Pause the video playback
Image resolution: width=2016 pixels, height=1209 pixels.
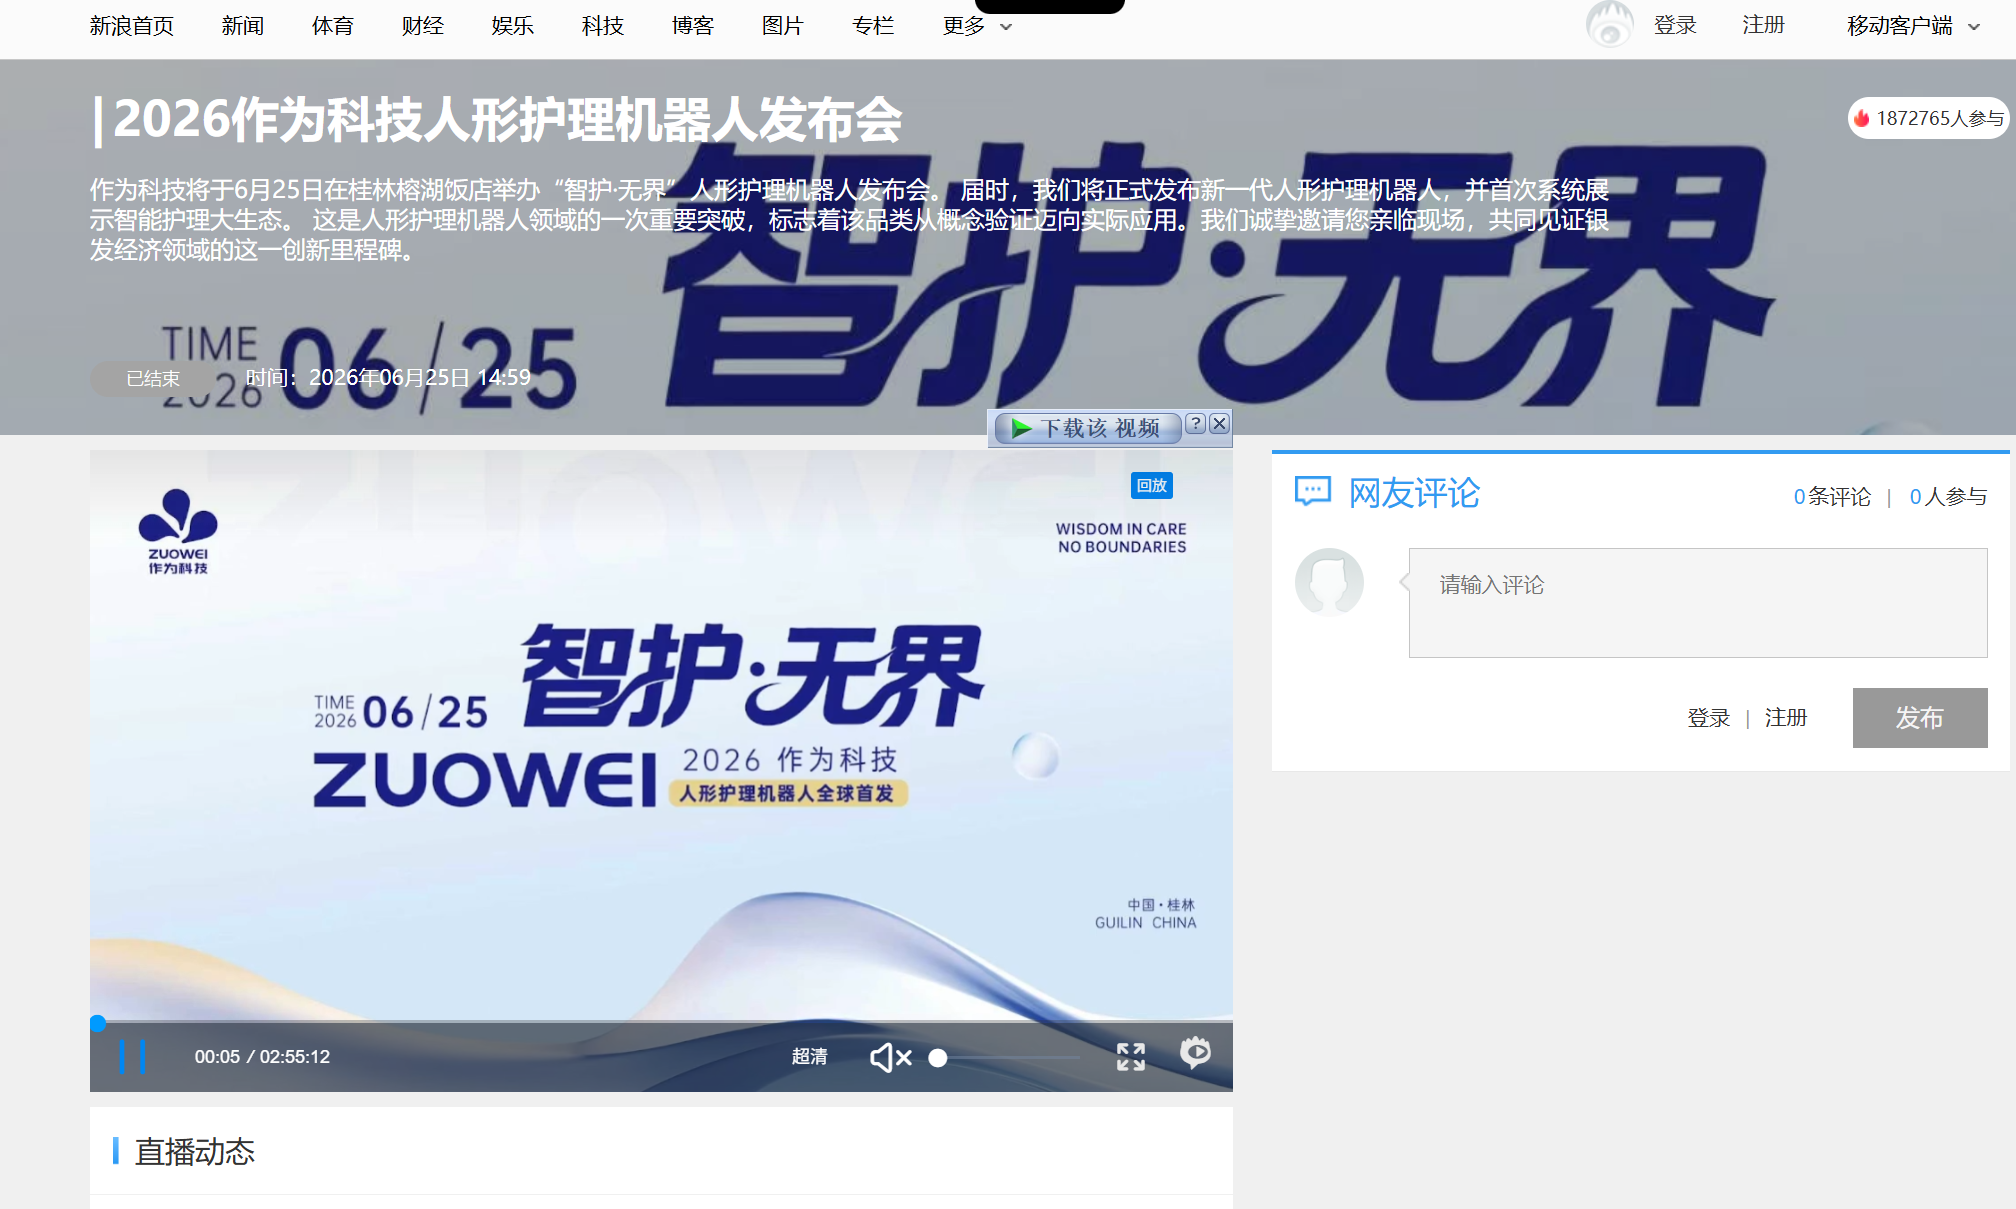click(132, 1056)
